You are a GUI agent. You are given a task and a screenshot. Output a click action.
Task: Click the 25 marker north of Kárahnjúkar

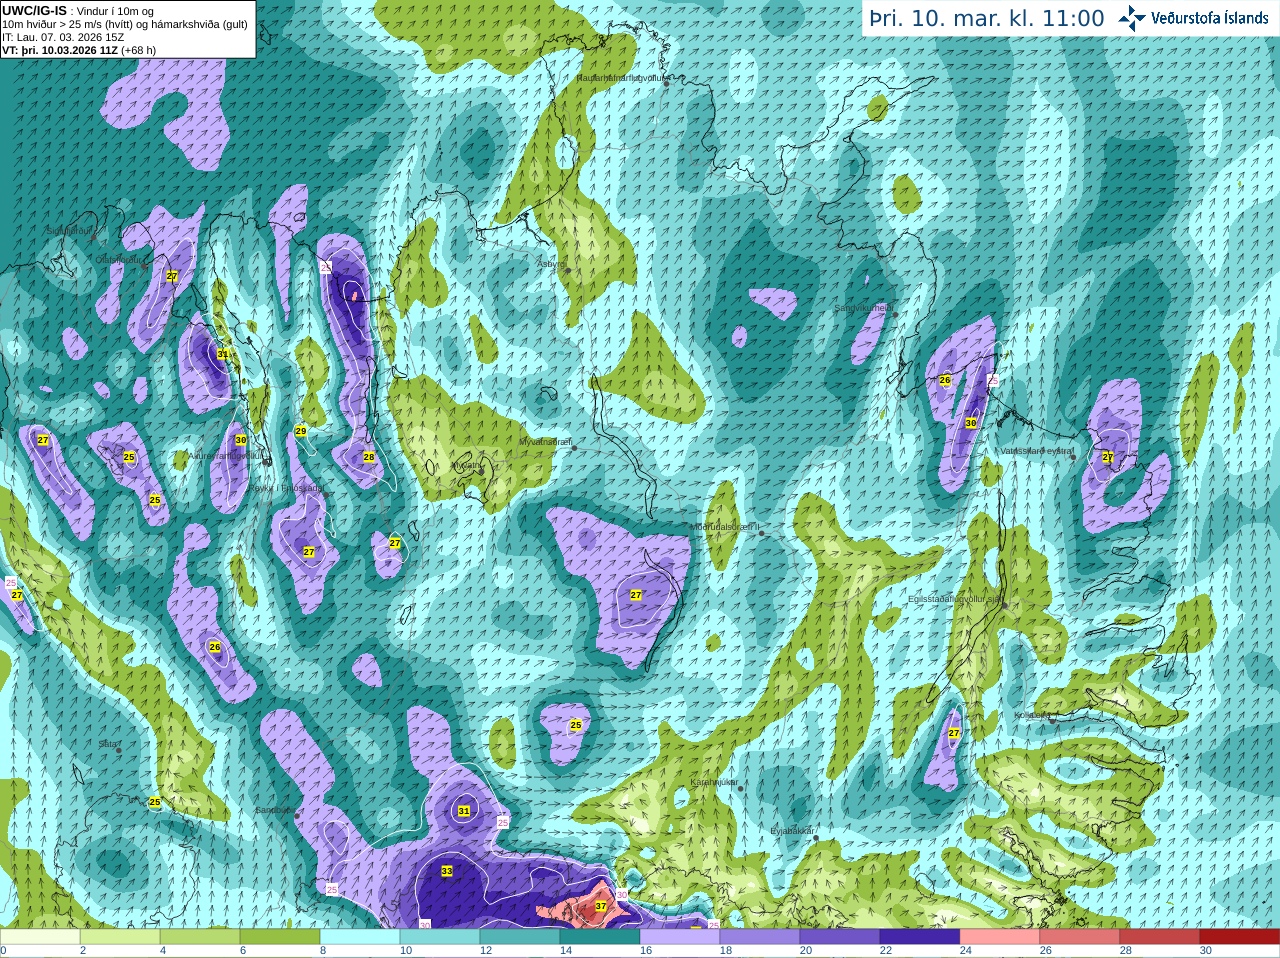[x=576, y=725]
